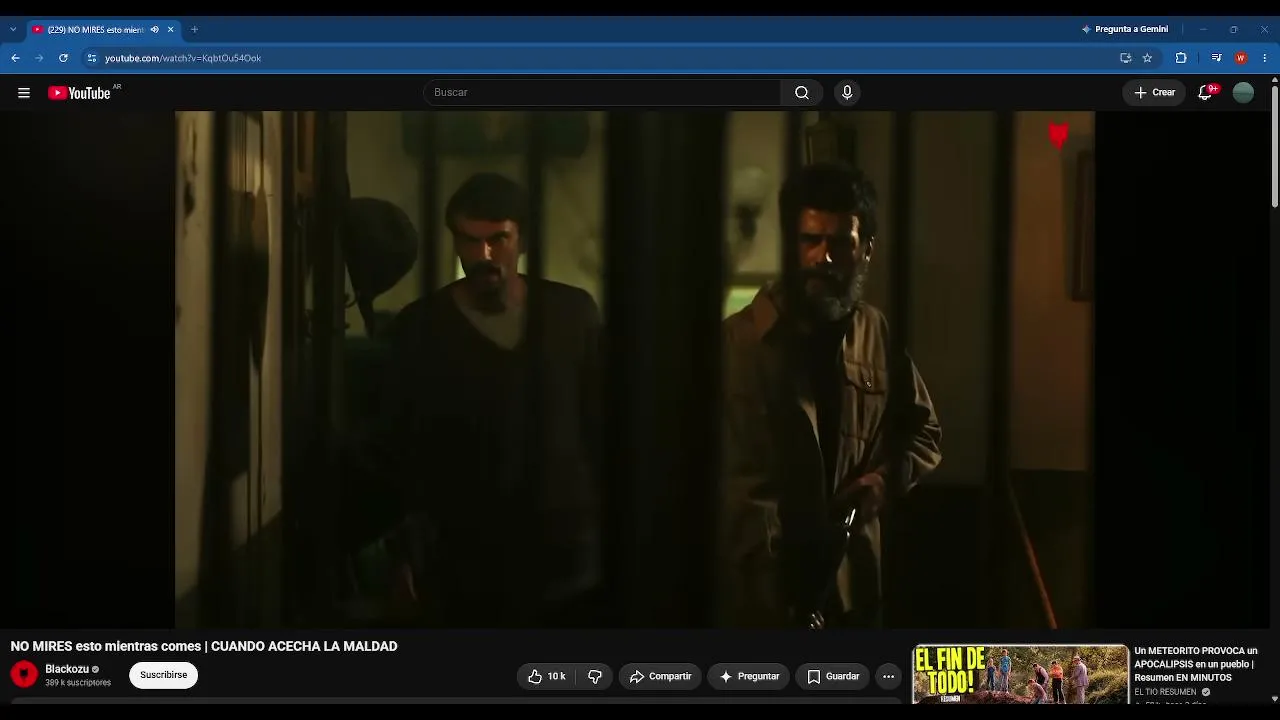Click the video player to pause
This screenshot has height=720, width=1280.
(635, 370)
